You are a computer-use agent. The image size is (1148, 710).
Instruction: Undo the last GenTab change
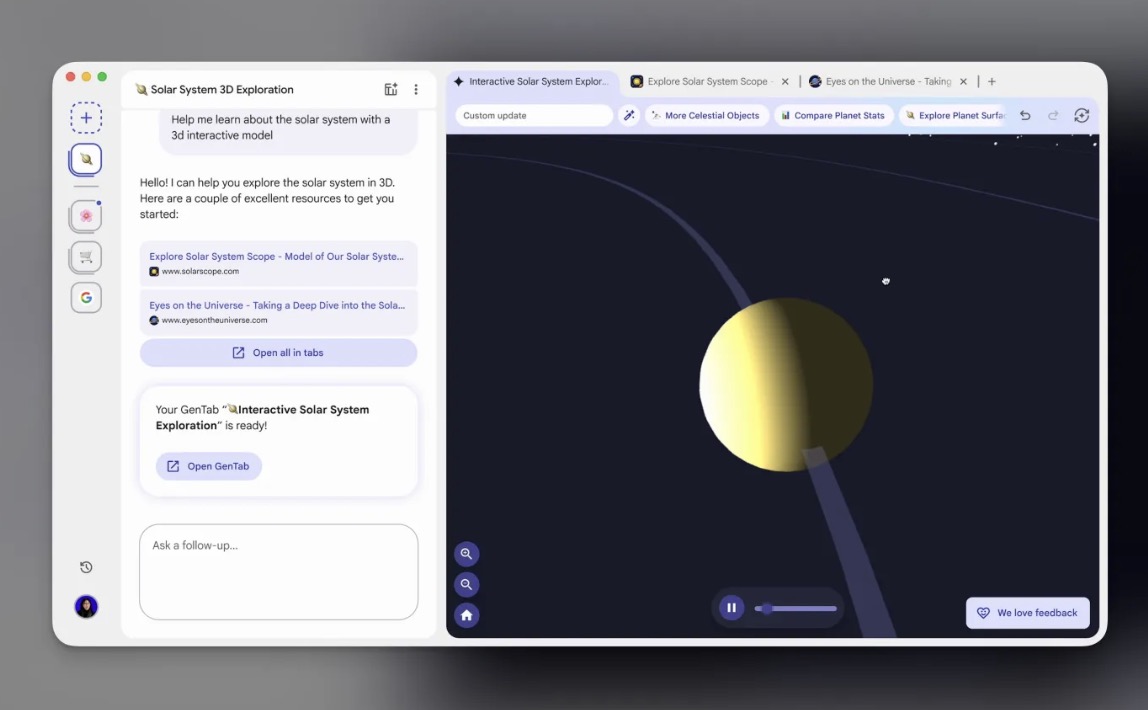coord(1024,115)
